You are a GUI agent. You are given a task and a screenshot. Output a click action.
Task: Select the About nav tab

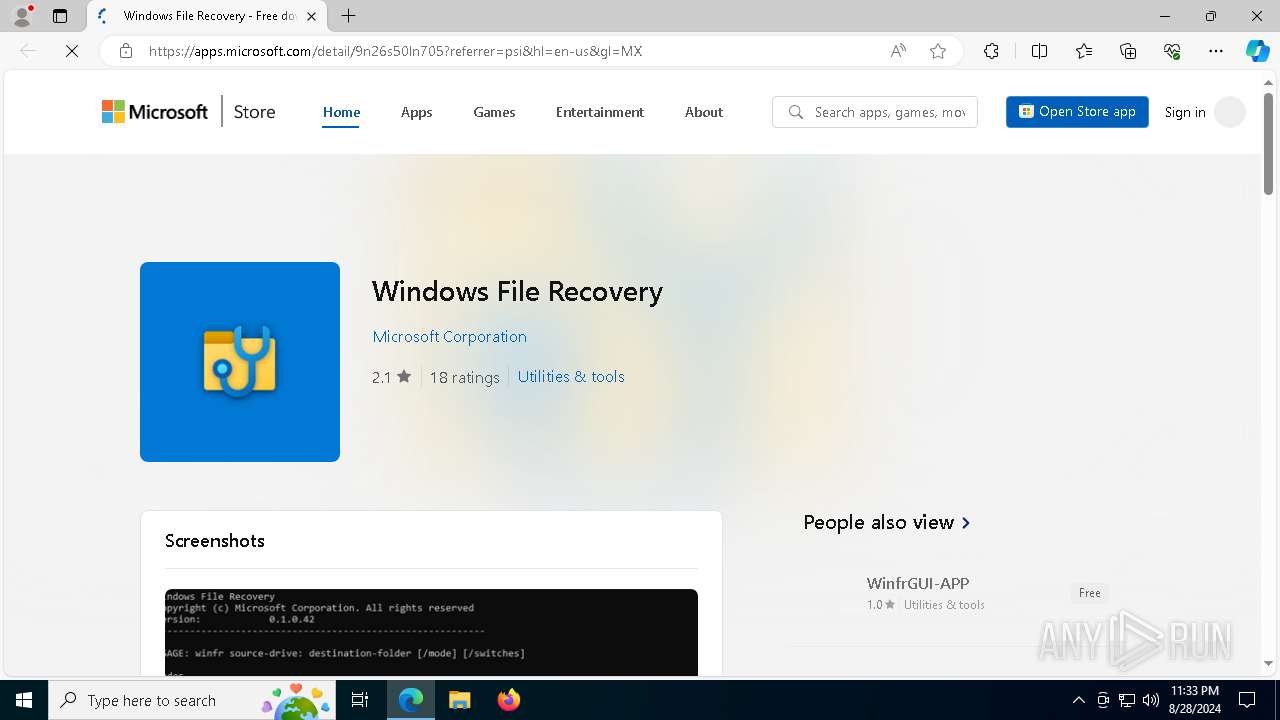click(704, 112)
